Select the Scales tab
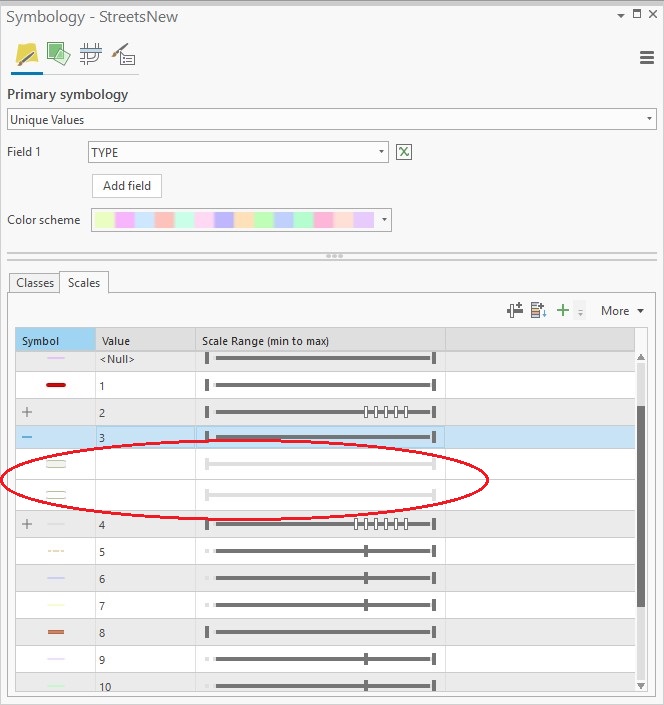 [x=84, y=283]
